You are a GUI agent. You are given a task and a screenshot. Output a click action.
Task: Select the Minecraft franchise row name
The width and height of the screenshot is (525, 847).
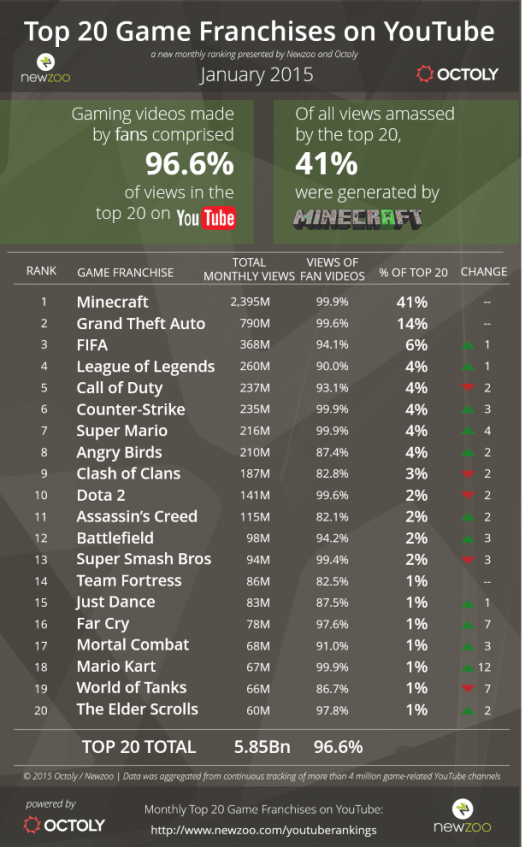click(x=112, y=302)
